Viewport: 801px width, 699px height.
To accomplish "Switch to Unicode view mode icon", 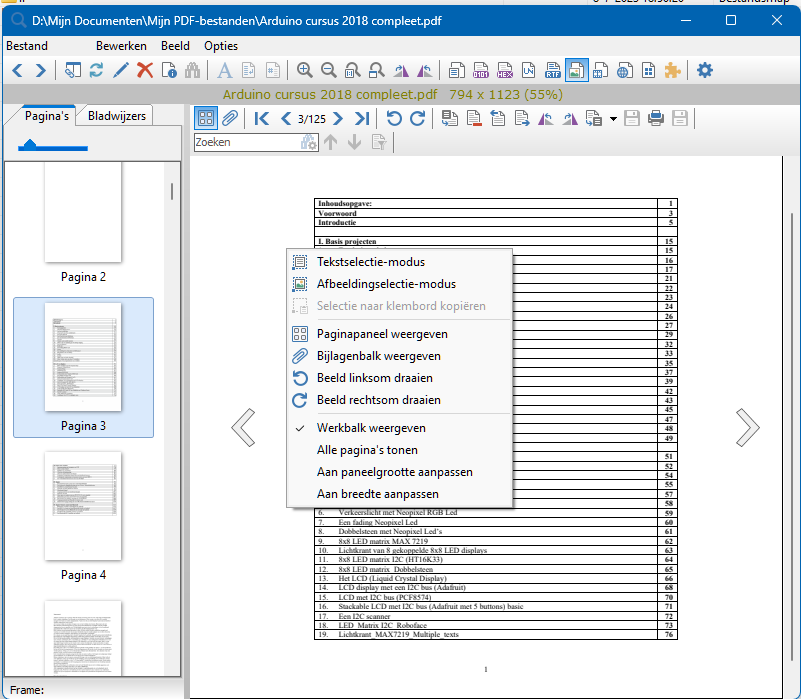I will click(x=529, y=71).
